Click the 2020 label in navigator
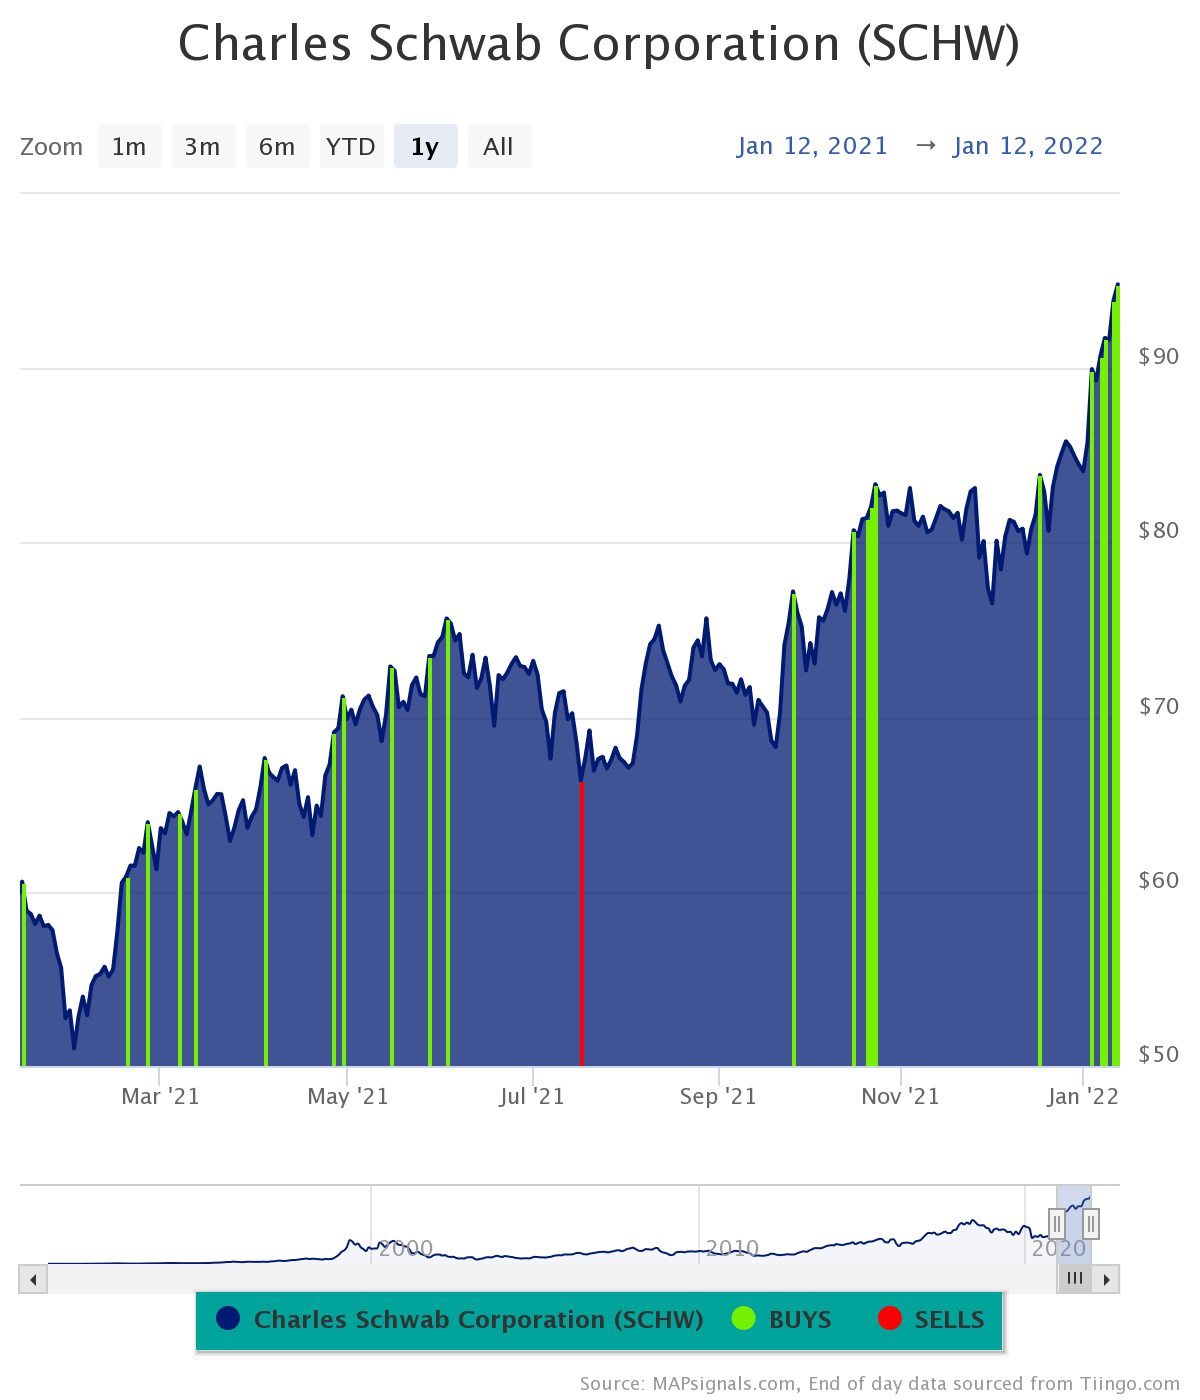 1059,1248
